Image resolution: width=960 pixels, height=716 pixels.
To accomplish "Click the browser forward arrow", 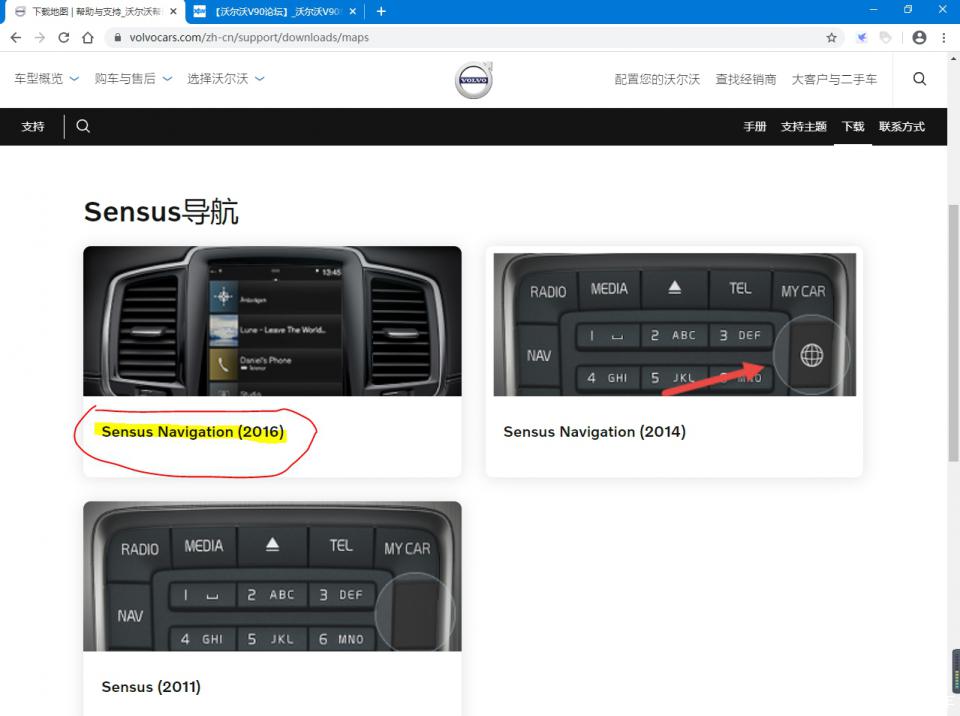I will (40, 37).
